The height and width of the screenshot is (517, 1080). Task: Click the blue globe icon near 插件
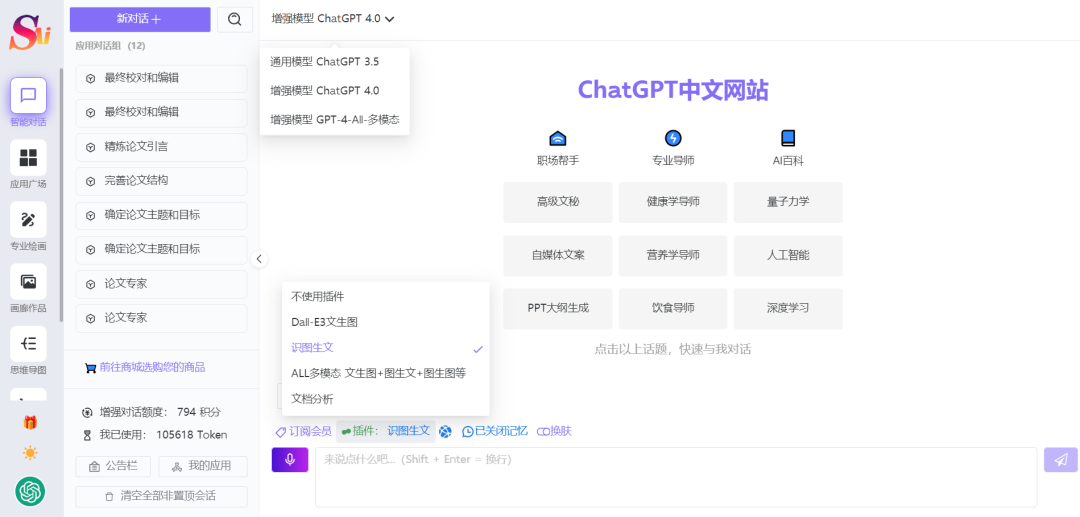446,432
